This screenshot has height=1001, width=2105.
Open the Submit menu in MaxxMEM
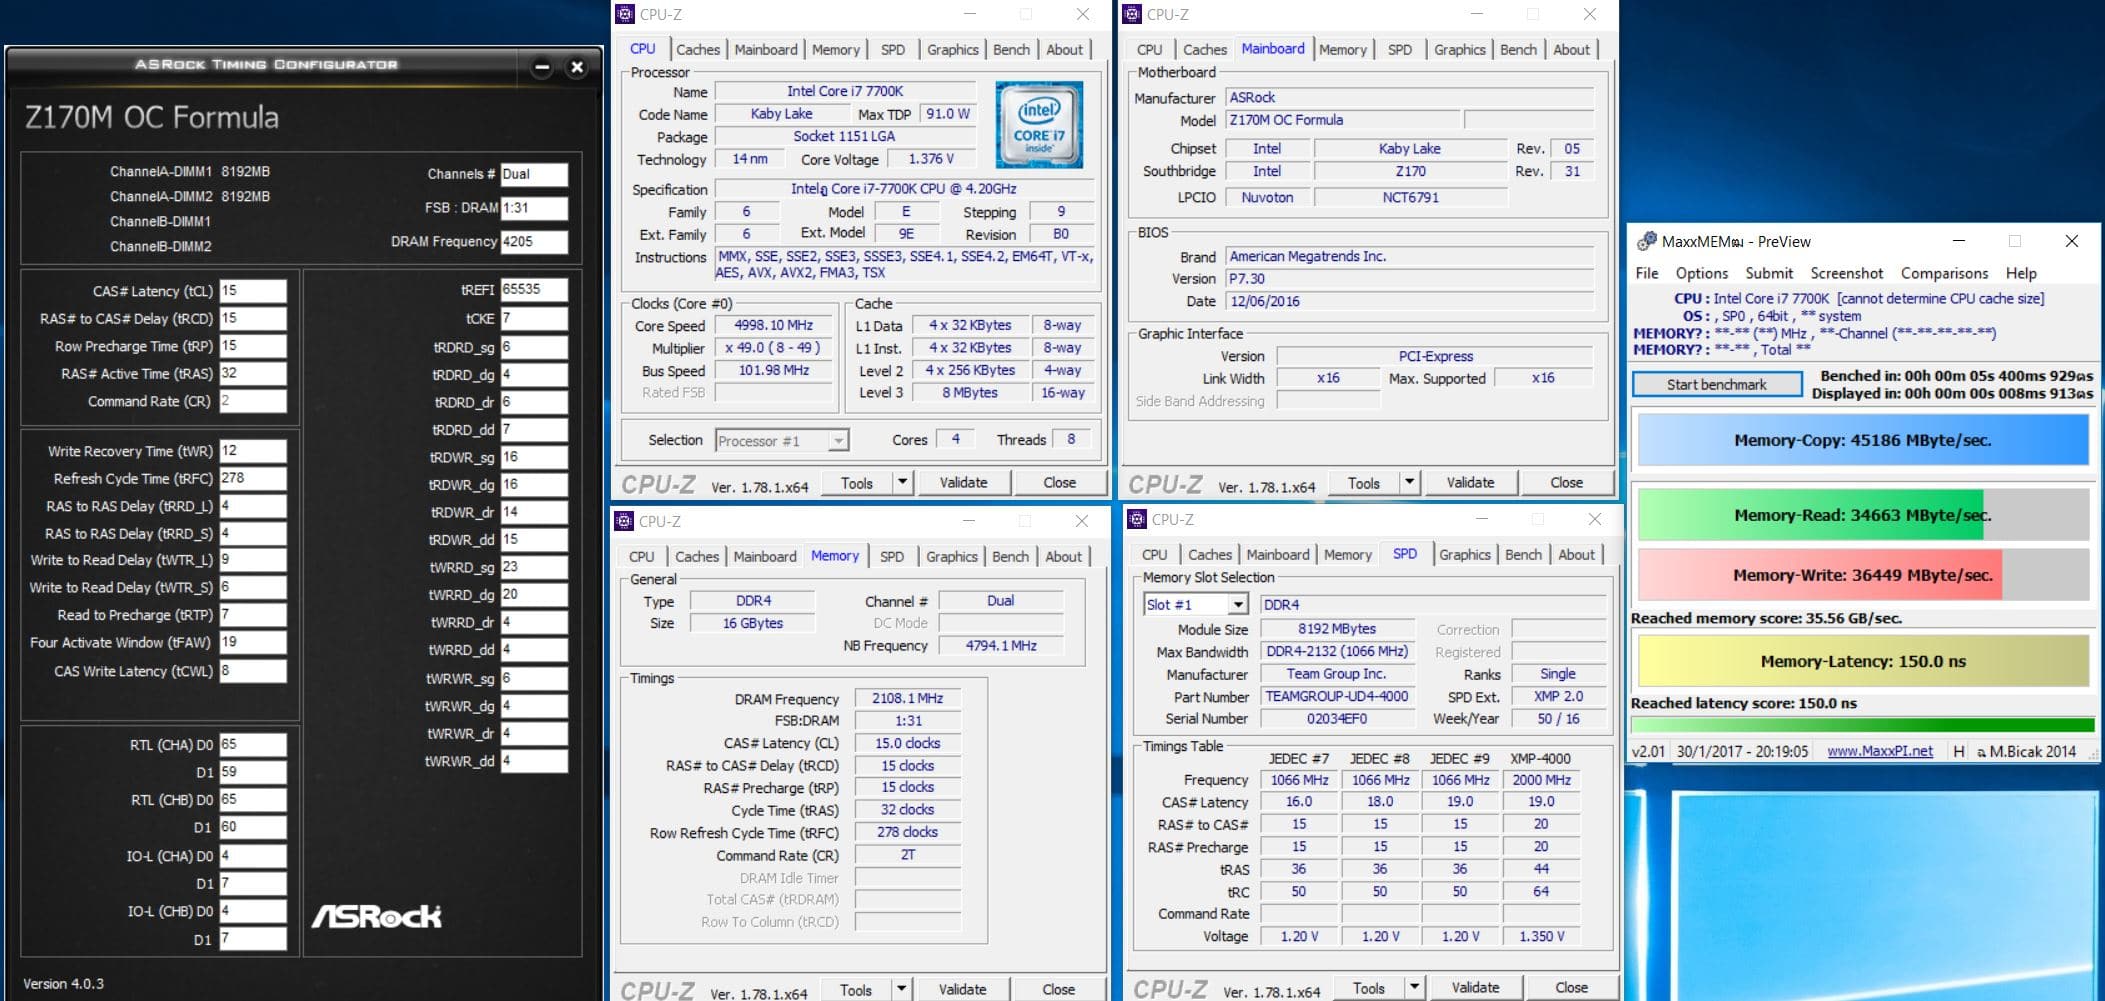tap(1768, 273)
